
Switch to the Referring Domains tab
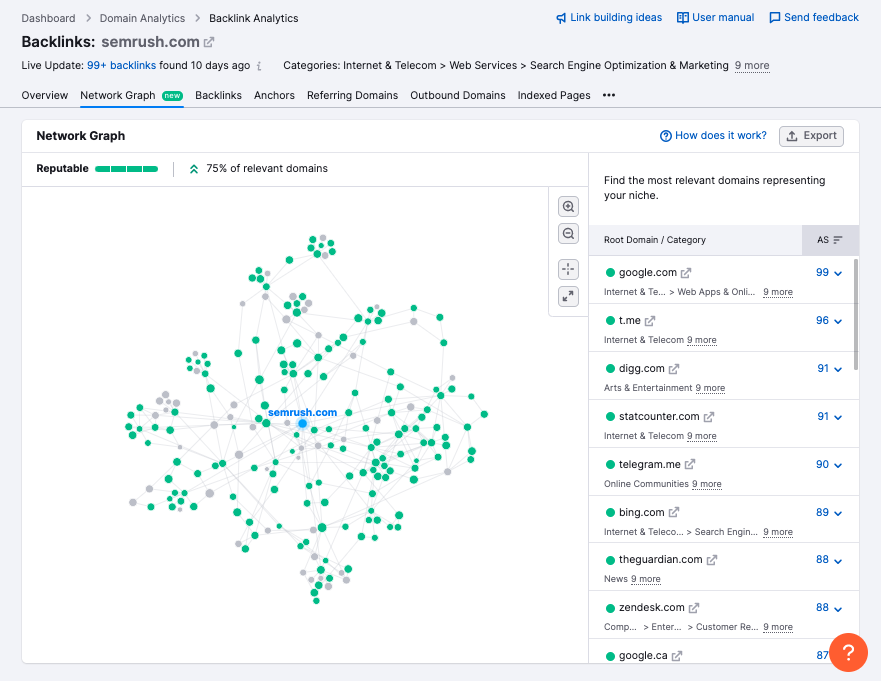coord(352,96)
